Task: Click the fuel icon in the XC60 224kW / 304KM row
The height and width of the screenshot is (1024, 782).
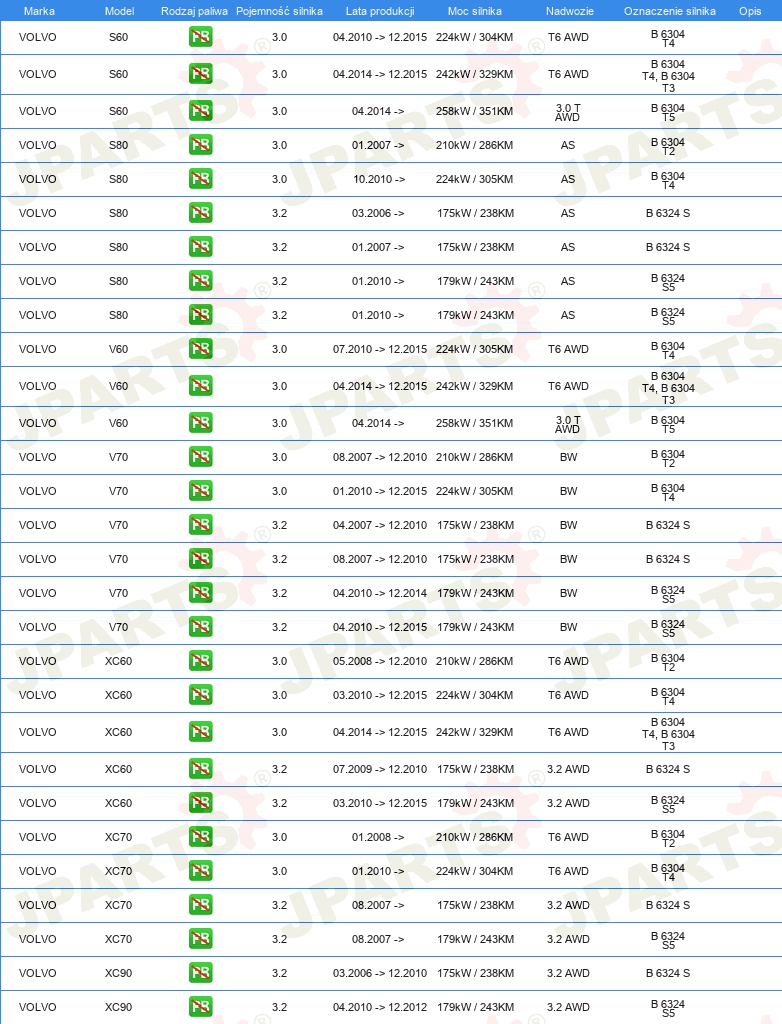Action: [x=201, y=695]
